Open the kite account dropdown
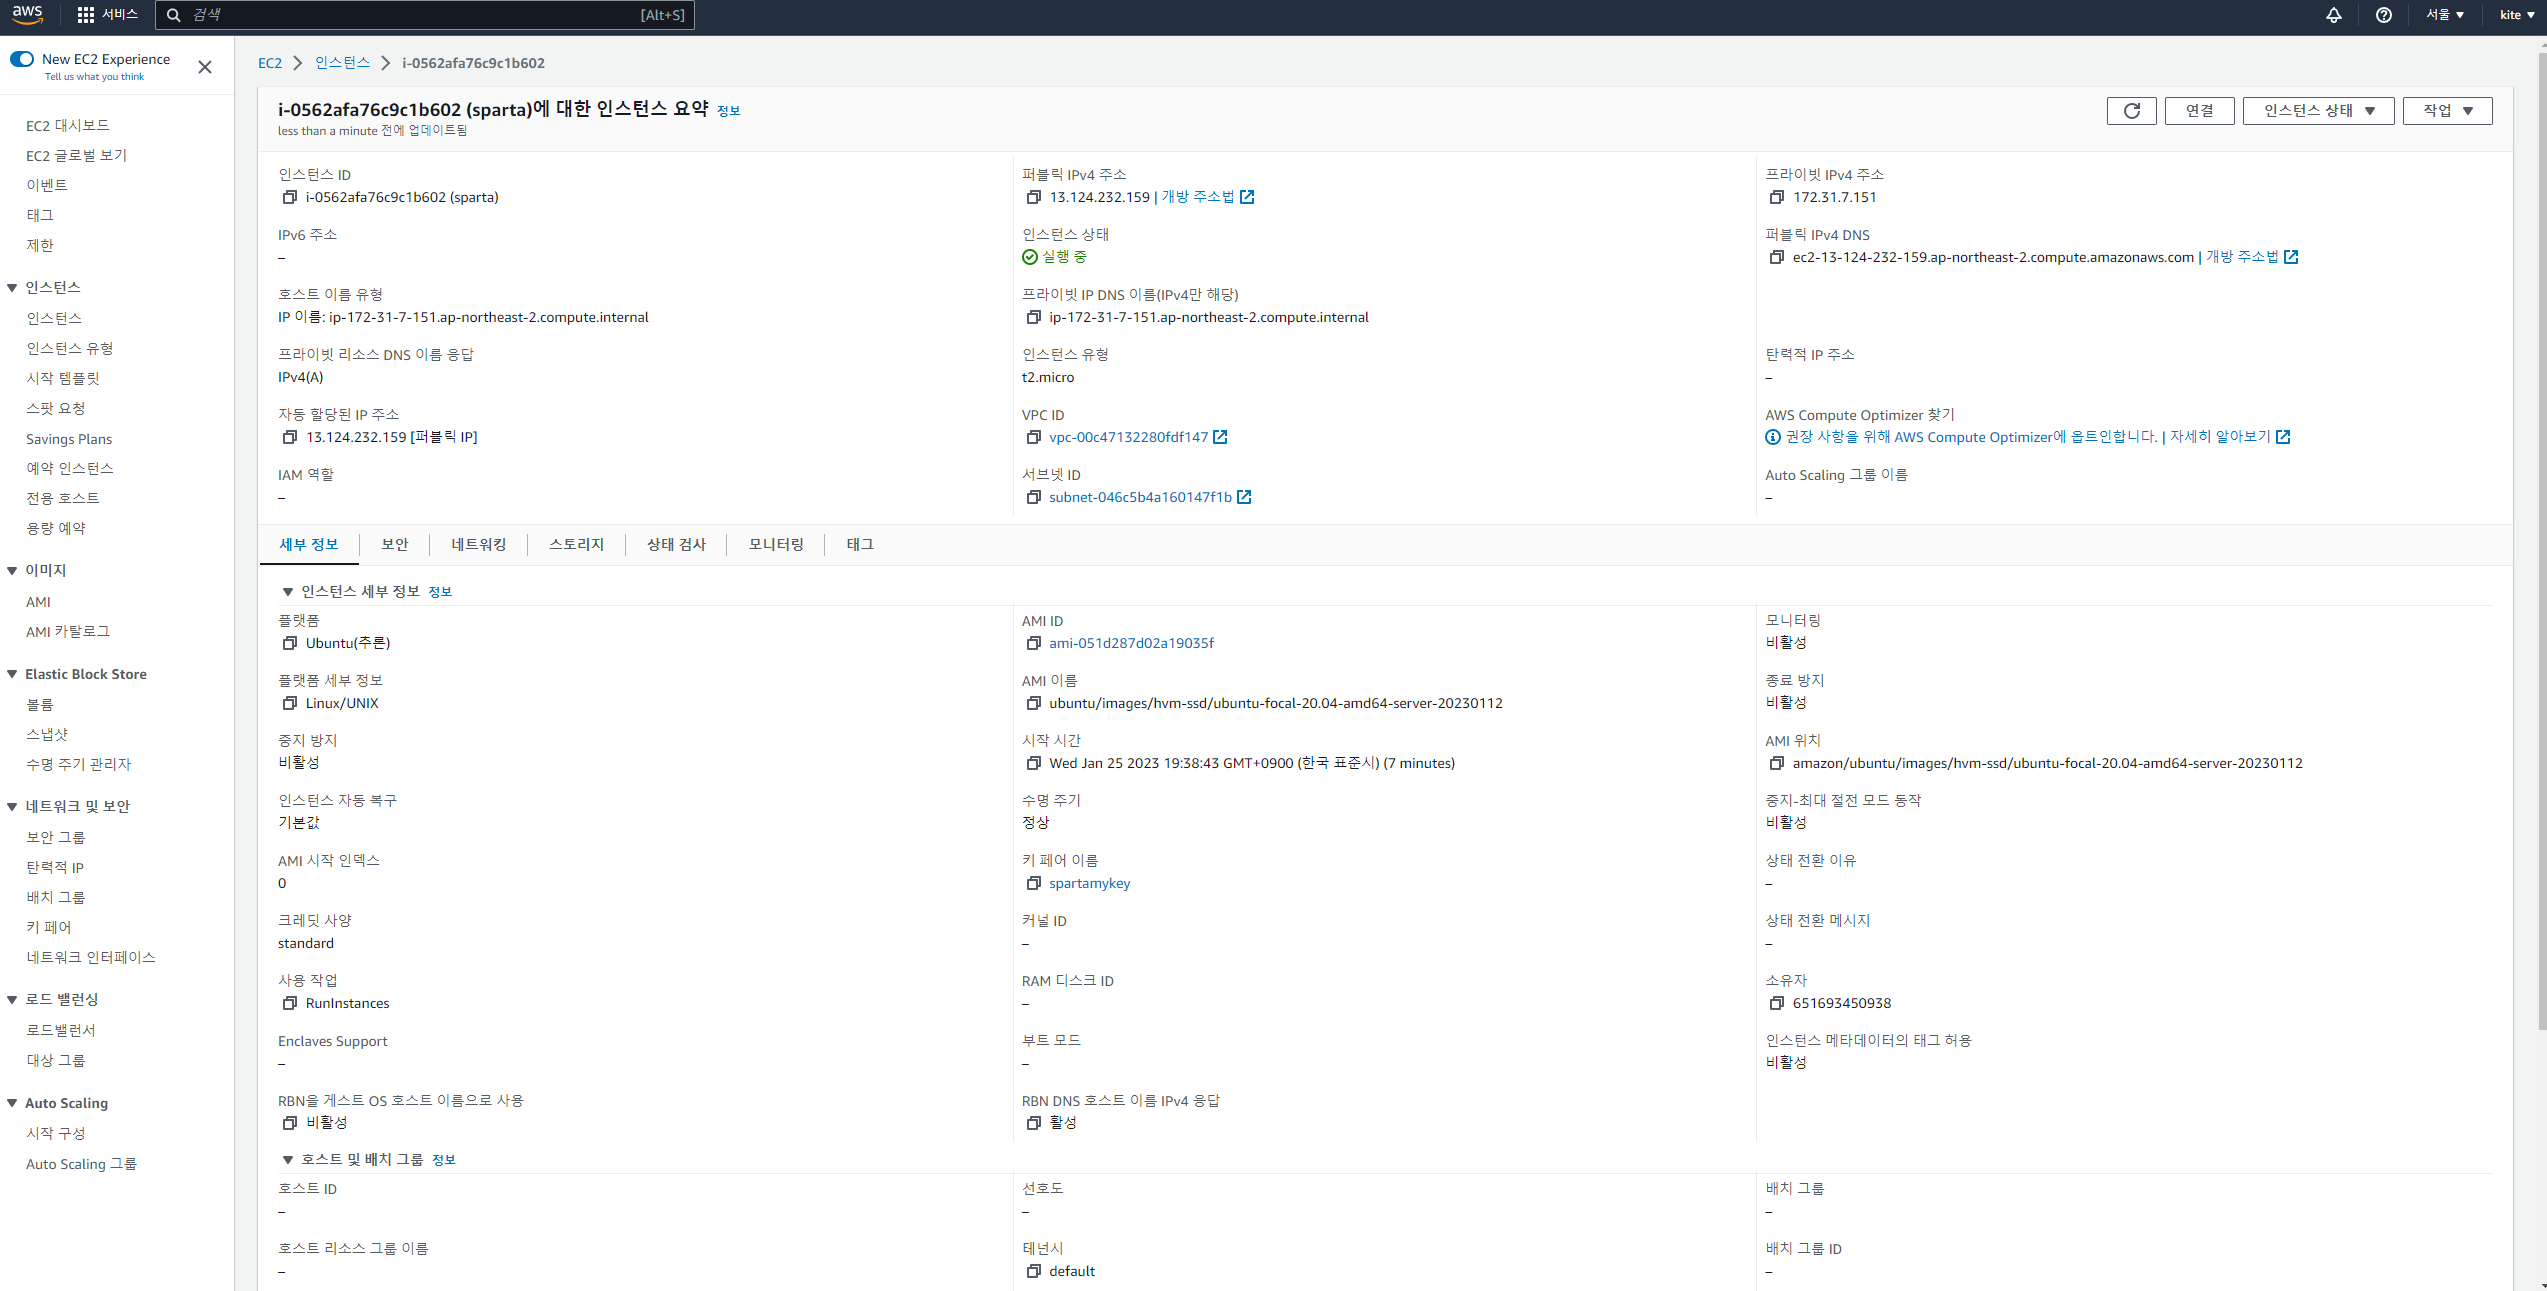Image resolution: width=2547 pixels, height=1291 pixels. pyautogui.click(x=2517, y=15)
